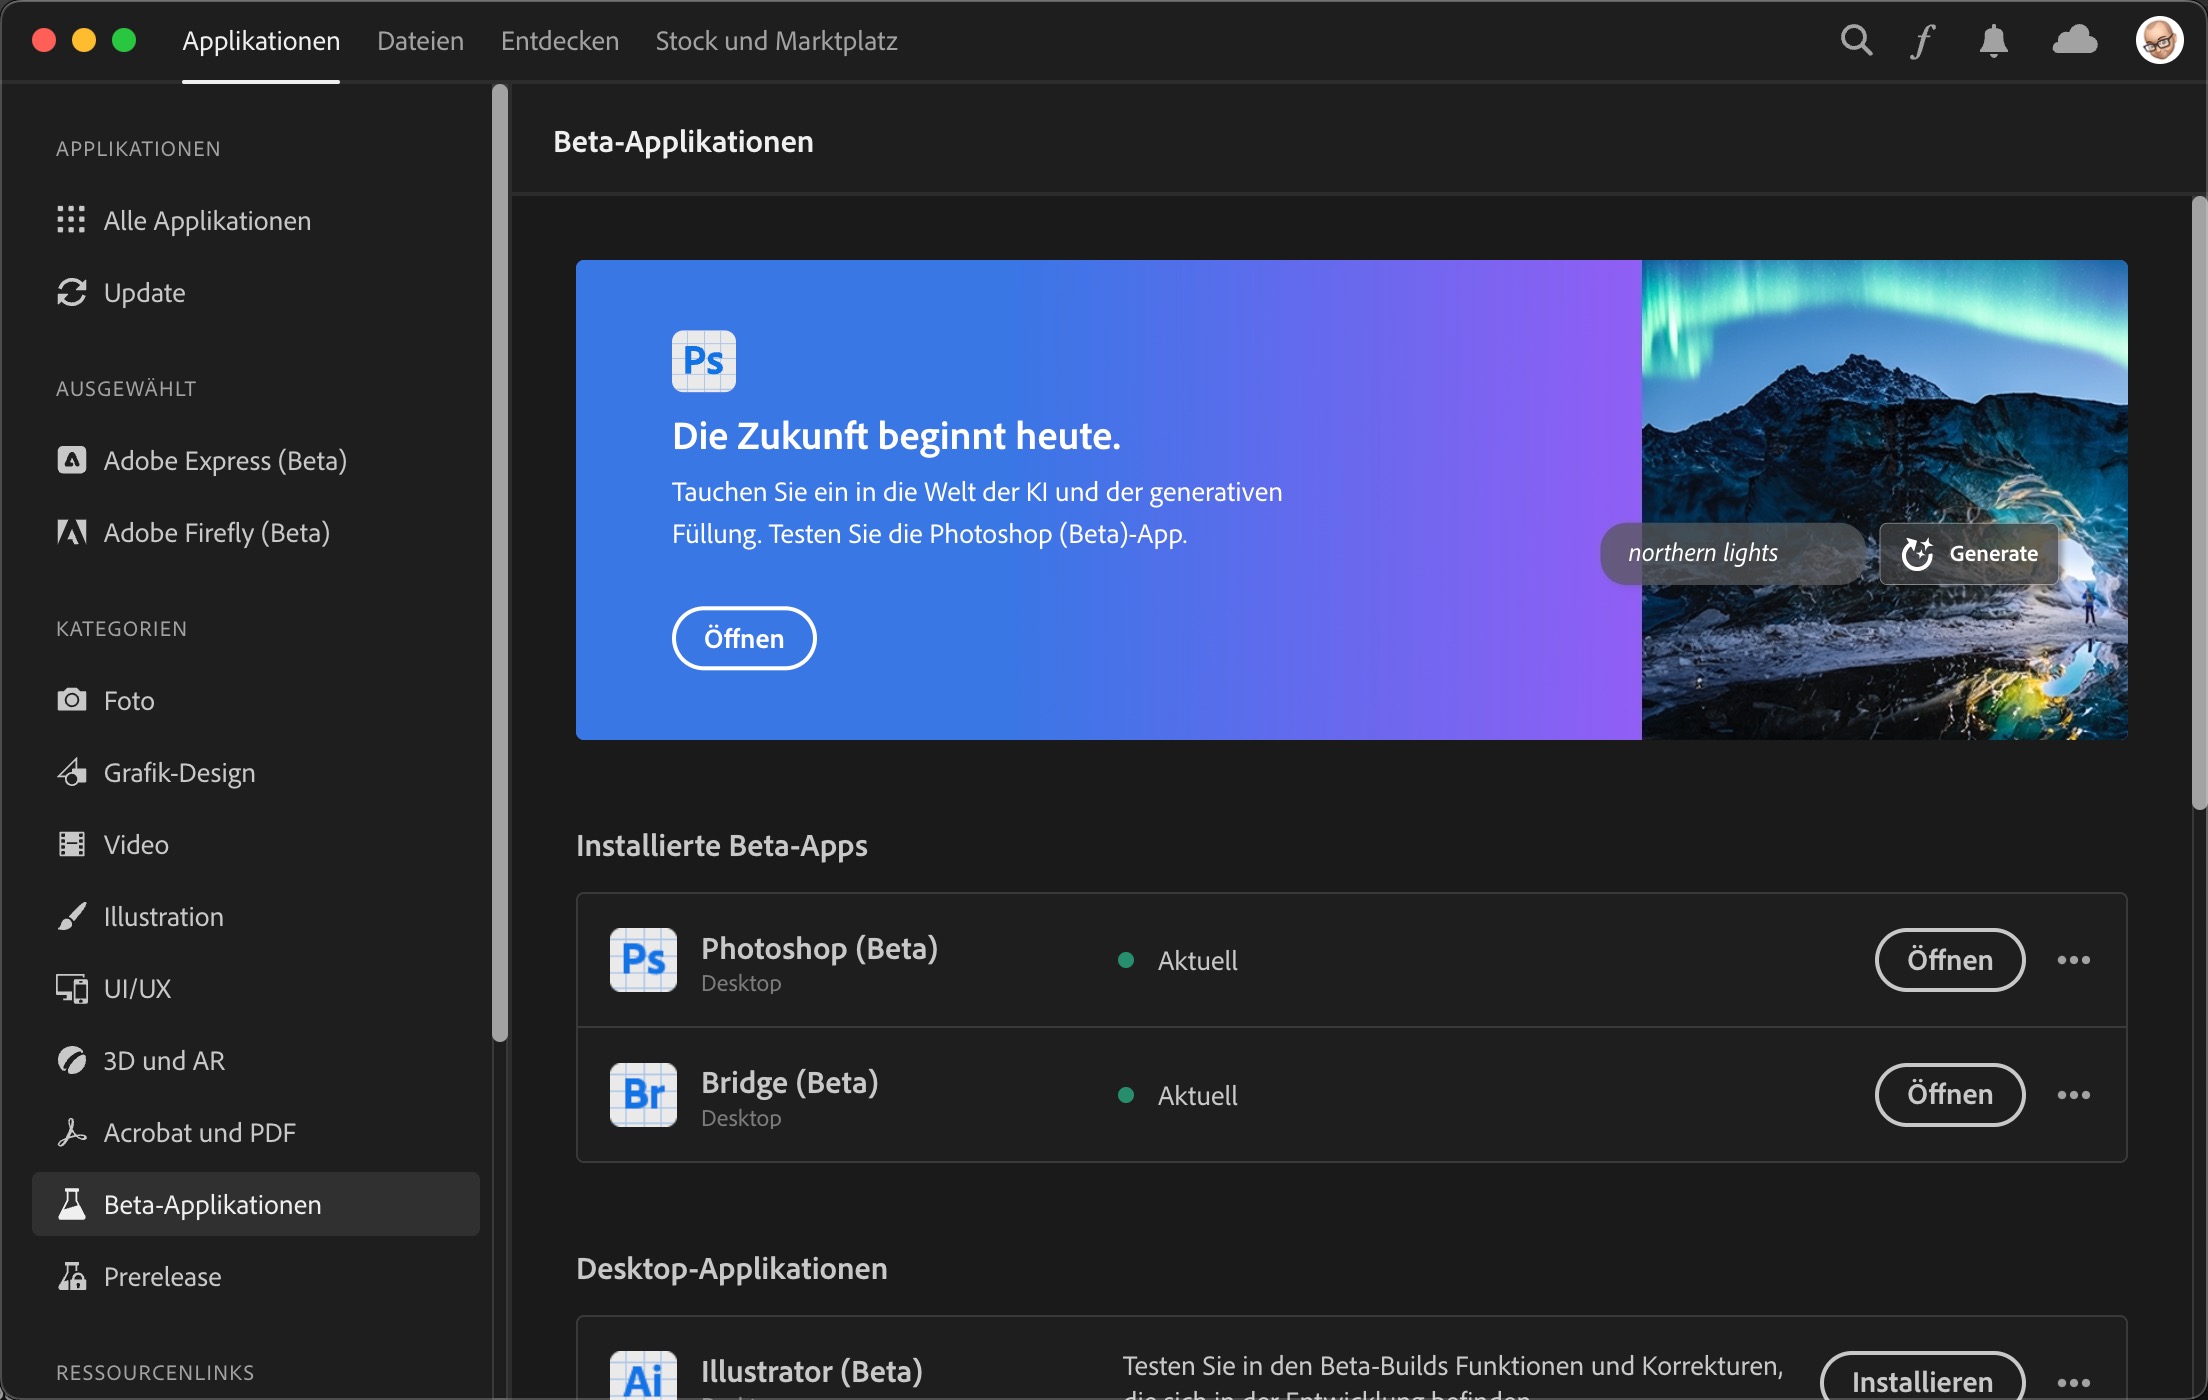The width and height of the screenshot is (2208, 1400).
Task: Click the Generate button on image
Action: pos(1969,553)
